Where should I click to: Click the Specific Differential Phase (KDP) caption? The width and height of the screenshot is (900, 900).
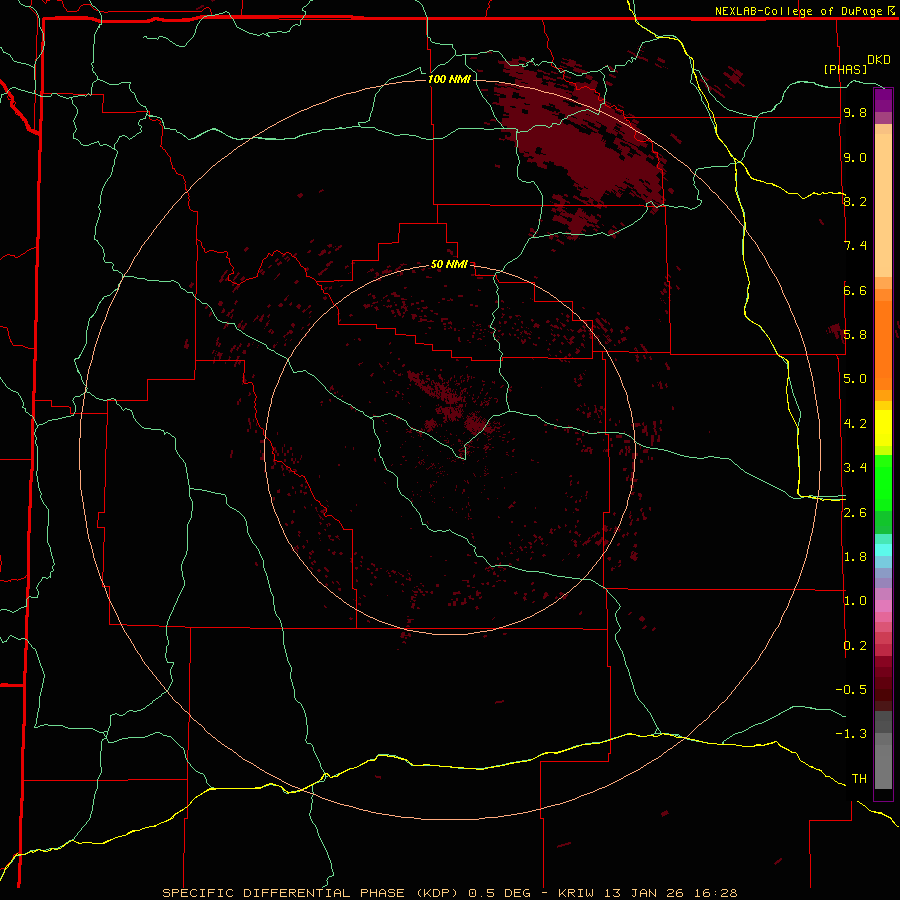310,893
